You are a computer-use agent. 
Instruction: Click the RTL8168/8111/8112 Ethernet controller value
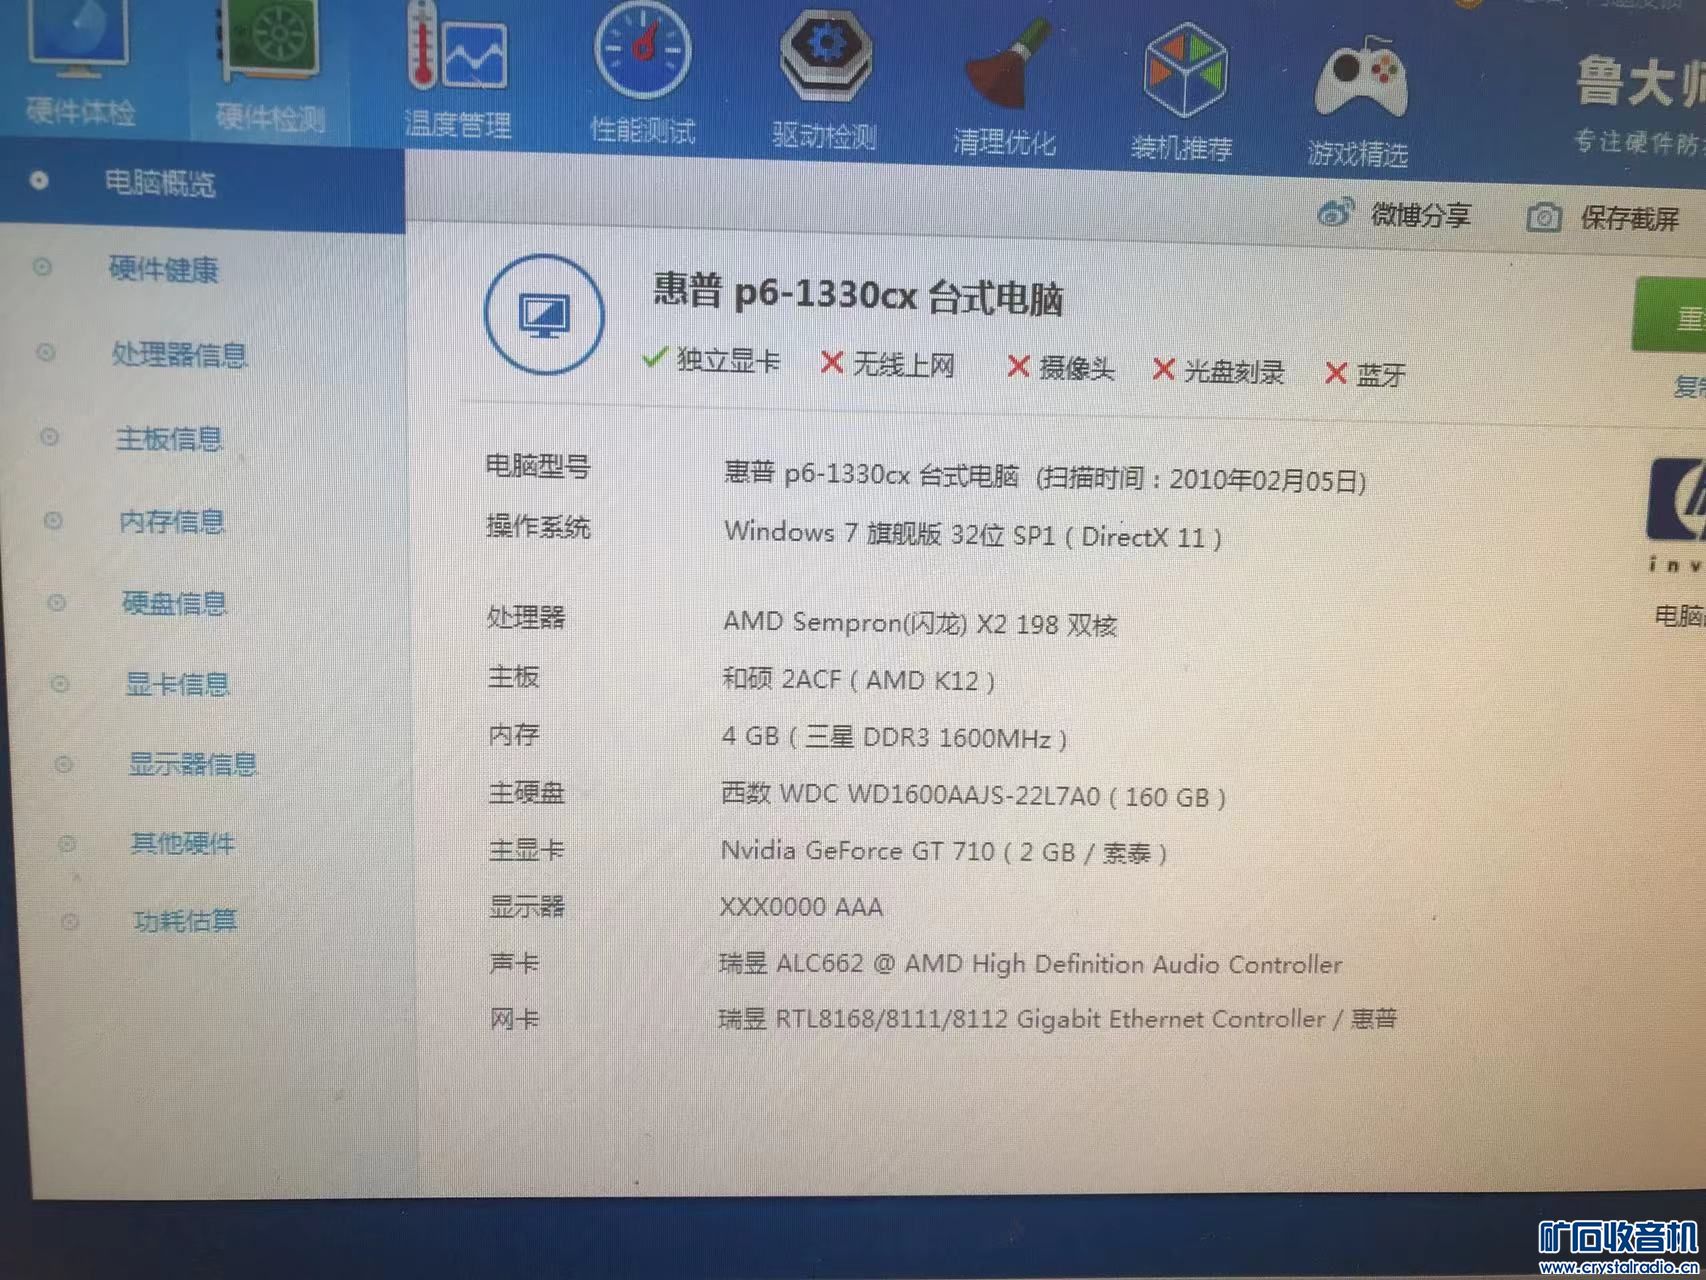tap(1057, 1019)
